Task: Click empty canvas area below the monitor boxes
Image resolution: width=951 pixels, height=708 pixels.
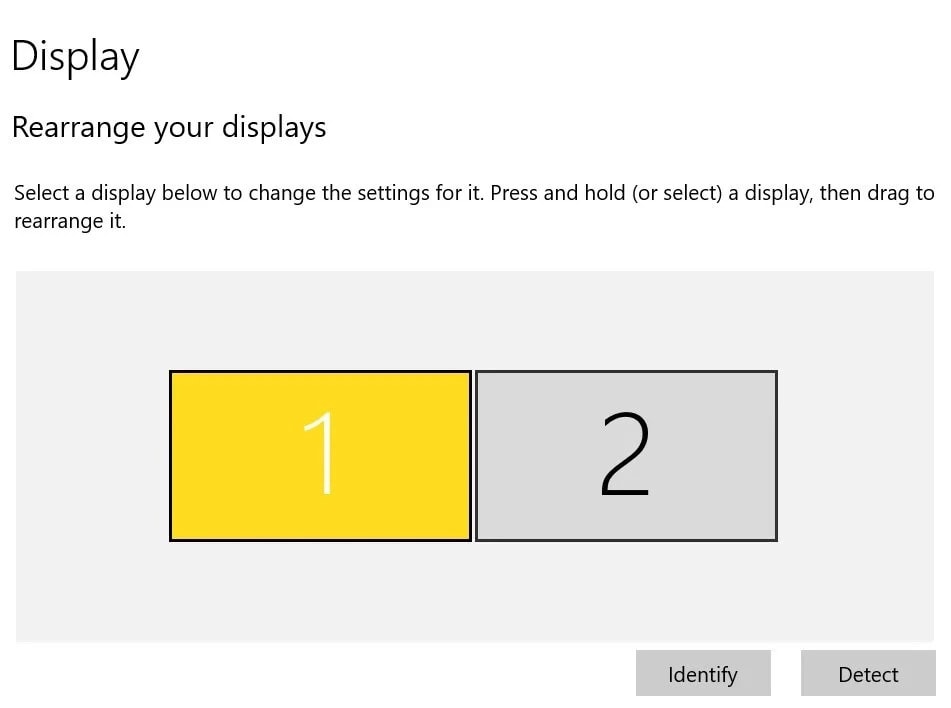Action: pyautogui.click(x=474, y=592)
